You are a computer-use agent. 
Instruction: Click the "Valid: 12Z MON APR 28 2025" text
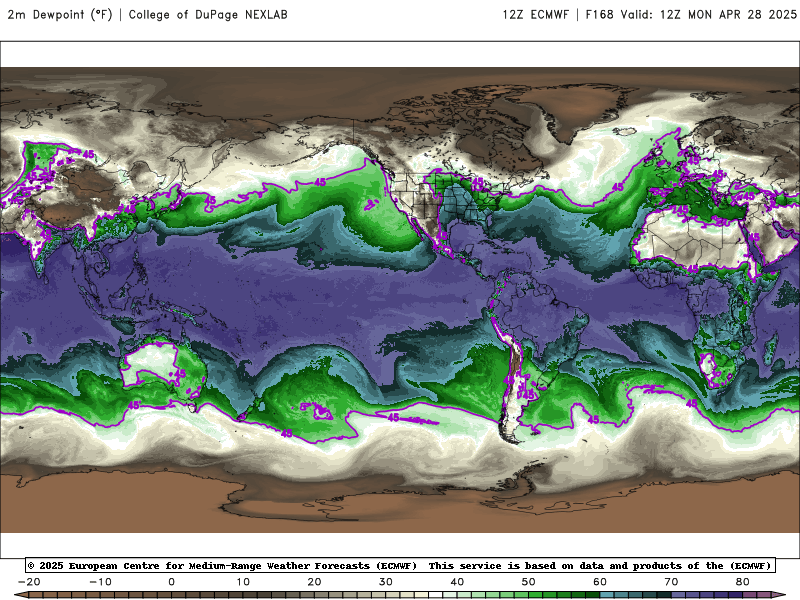tap(709, 14)
